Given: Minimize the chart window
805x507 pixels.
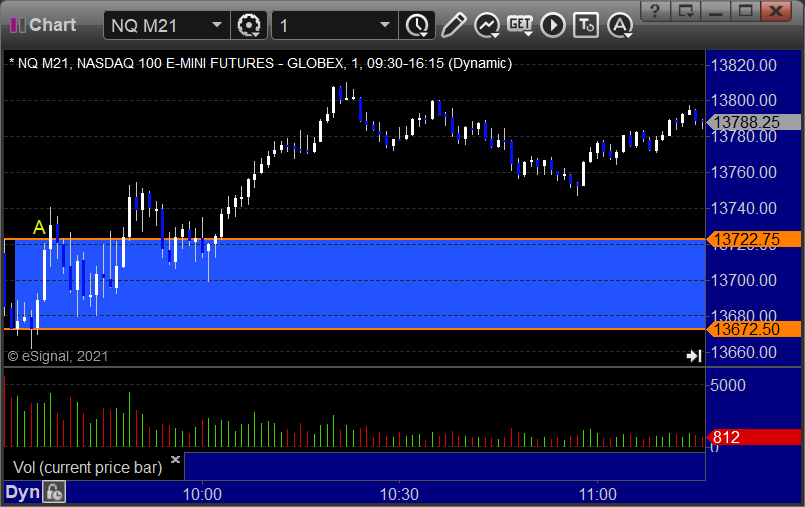Looking at the screenshot, I should point(716,10).
